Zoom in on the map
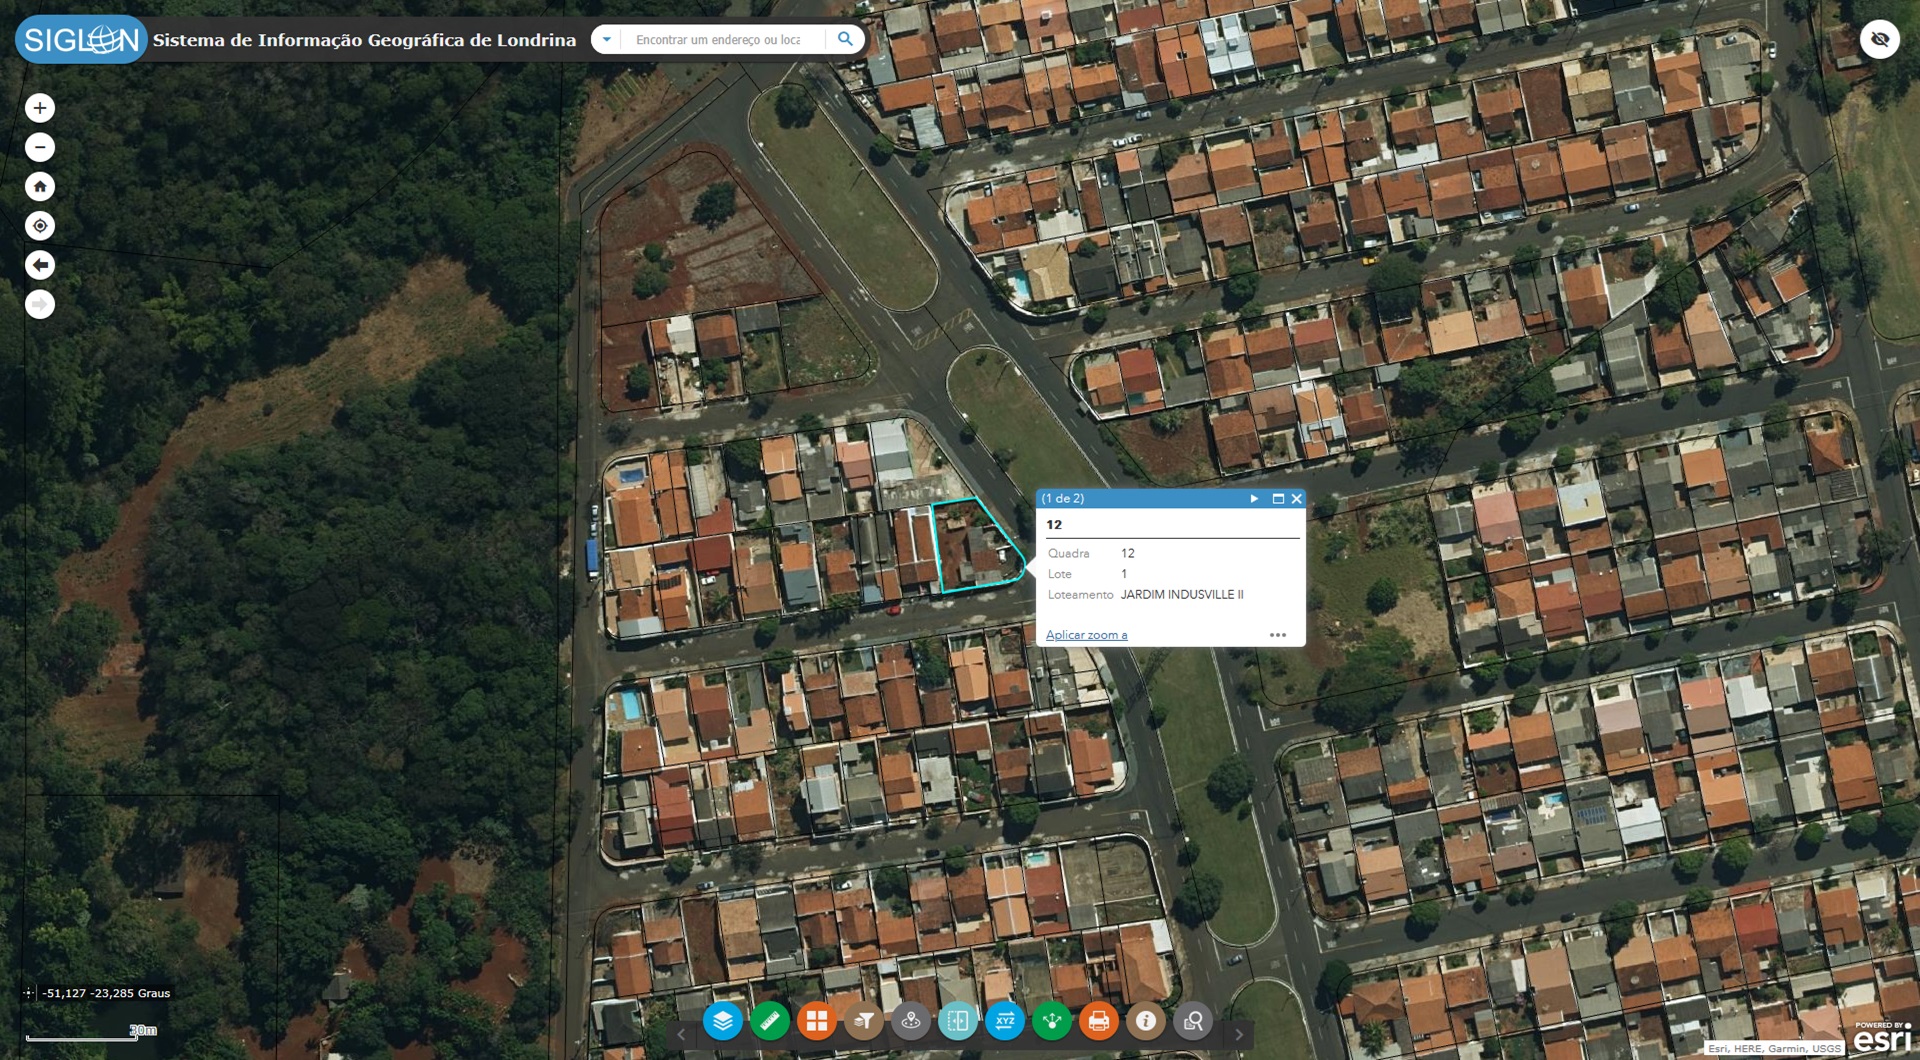This screenshot has height=1060, width=1920. click(40, 108)
